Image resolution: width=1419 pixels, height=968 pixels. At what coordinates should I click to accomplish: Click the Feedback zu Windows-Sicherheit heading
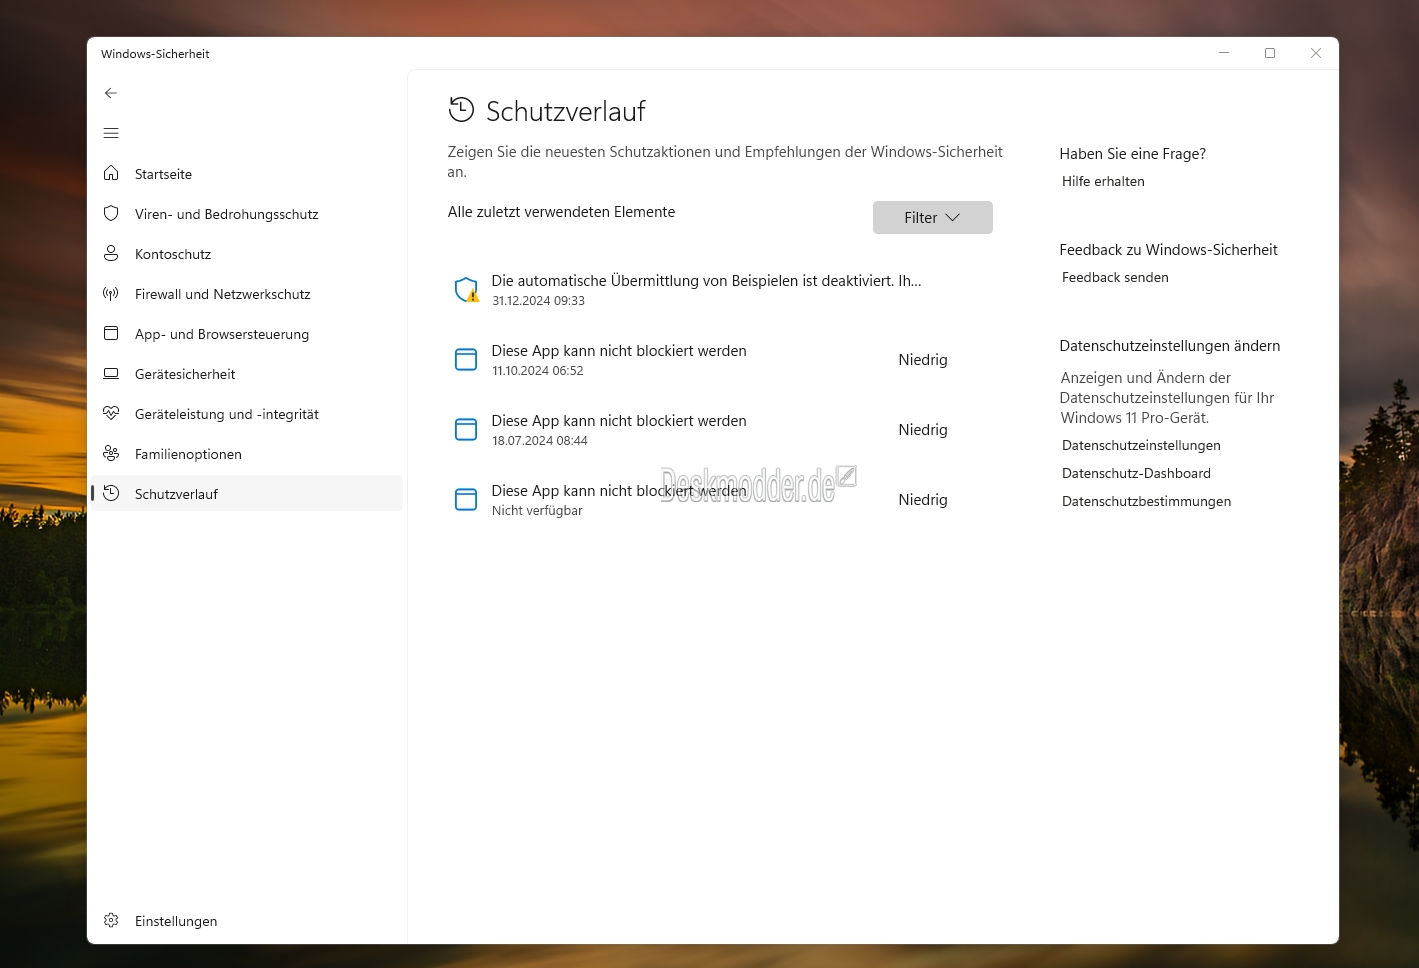tap(1168, 250)
